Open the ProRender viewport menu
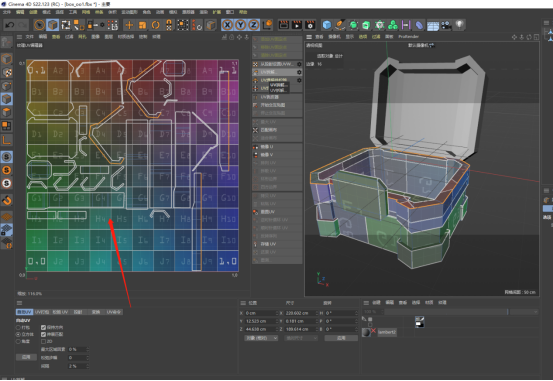 pos(408,36)
